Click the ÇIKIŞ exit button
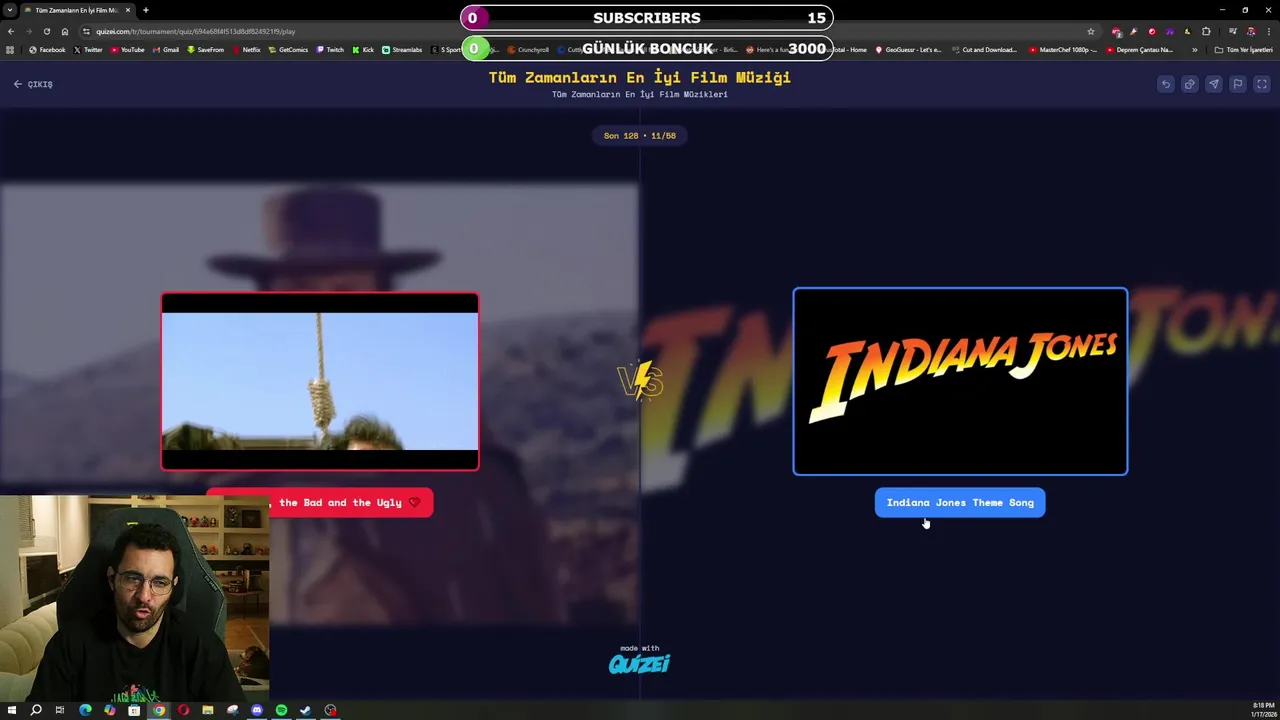This screenshot has width=1280, height=720. pyautogui.click(x=33, y=84)
